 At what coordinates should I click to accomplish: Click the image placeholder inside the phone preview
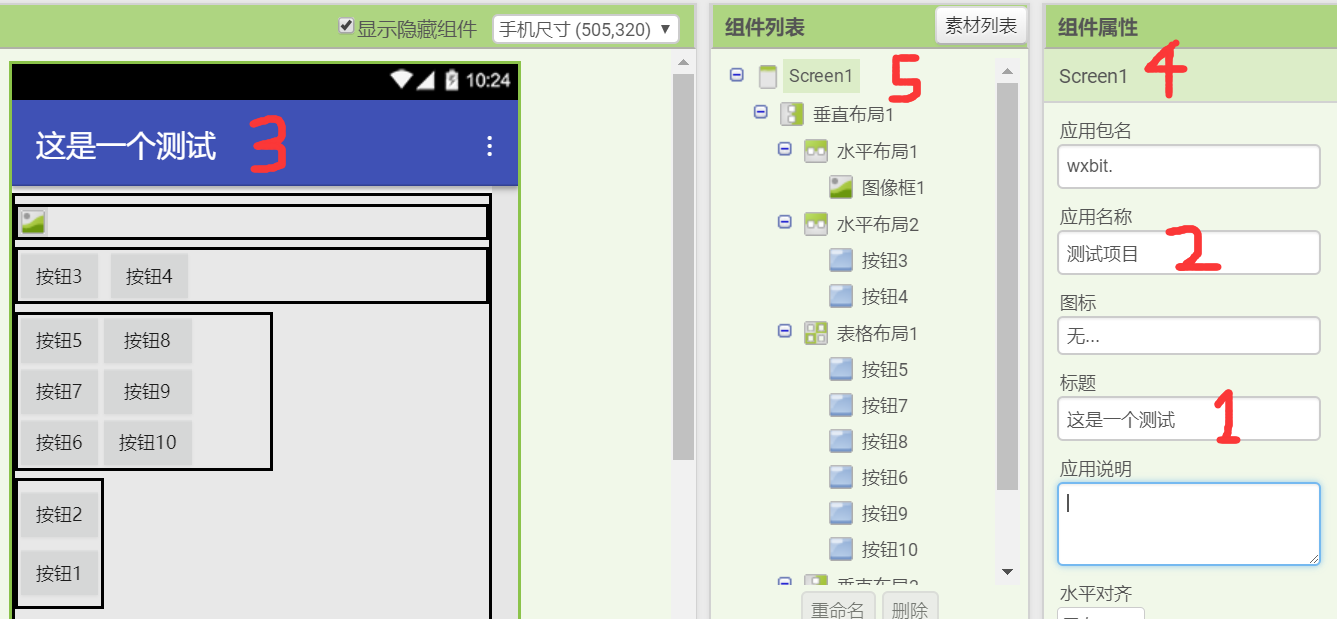pyautogui.click(x=31, y=220)
